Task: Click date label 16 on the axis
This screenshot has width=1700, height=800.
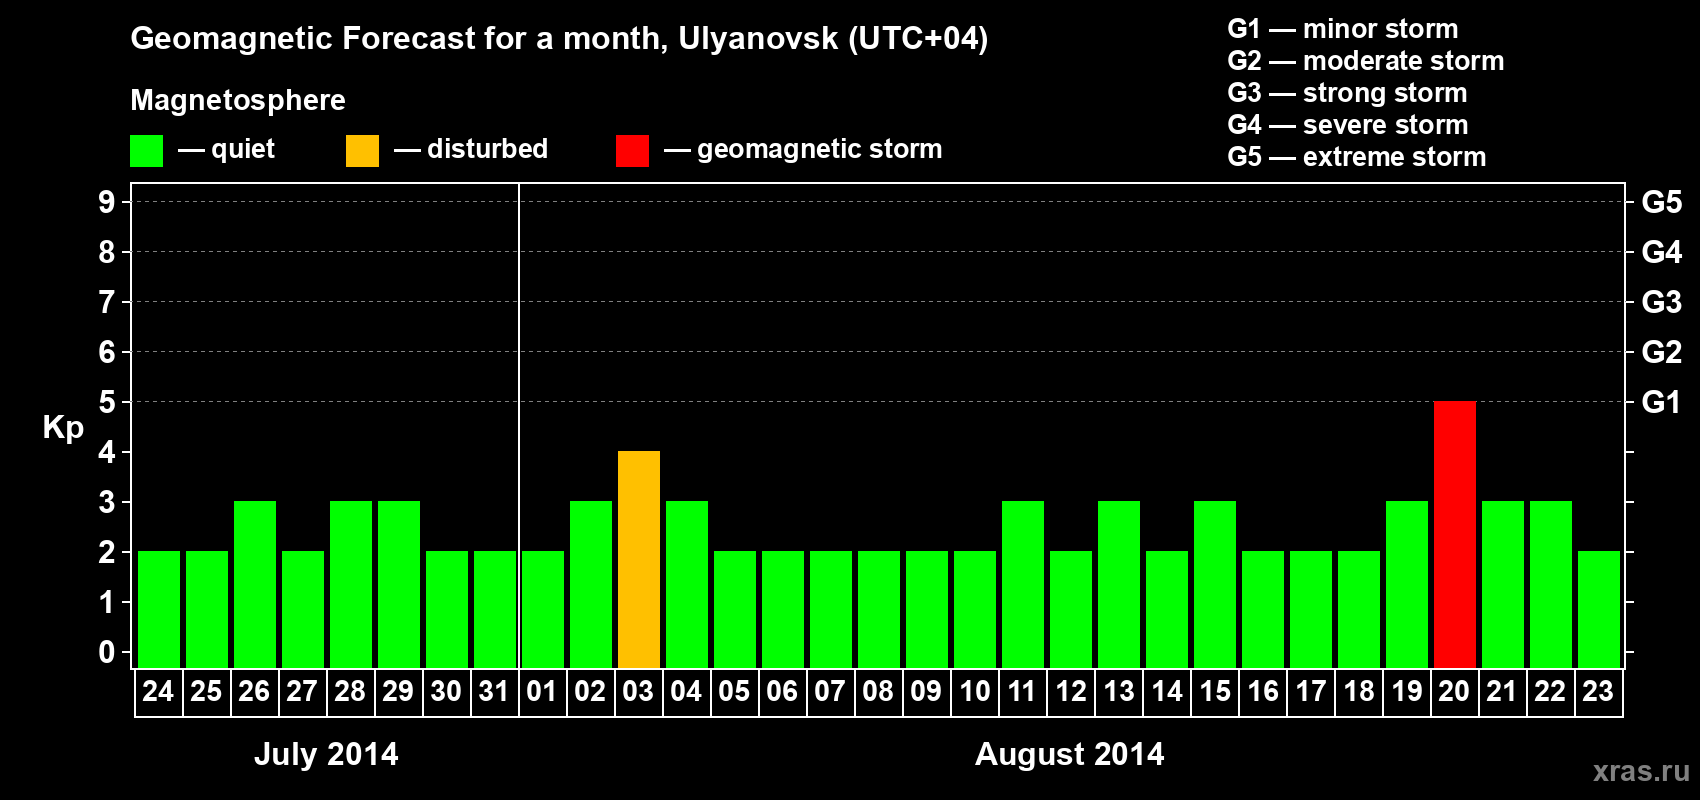Action: [1262, 691]
